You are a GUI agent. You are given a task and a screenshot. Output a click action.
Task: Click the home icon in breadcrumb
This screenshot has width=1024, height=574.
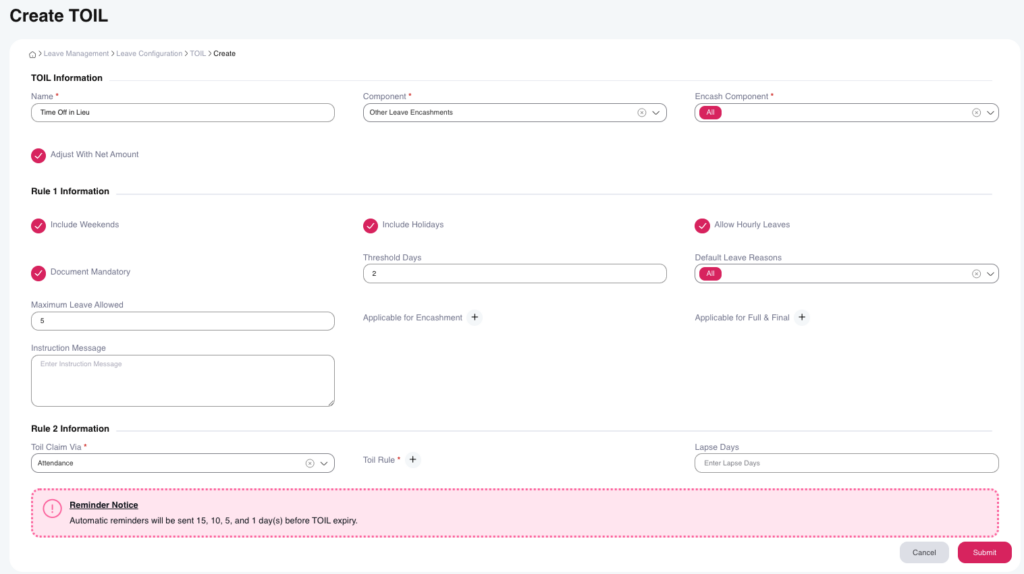(x=33, y=54)
